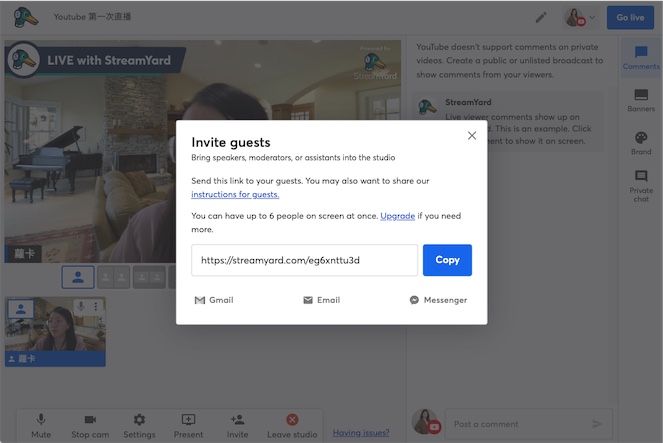Copy the guest invite link
Screen dimensions: 663x443
click(x=447, y=260)
